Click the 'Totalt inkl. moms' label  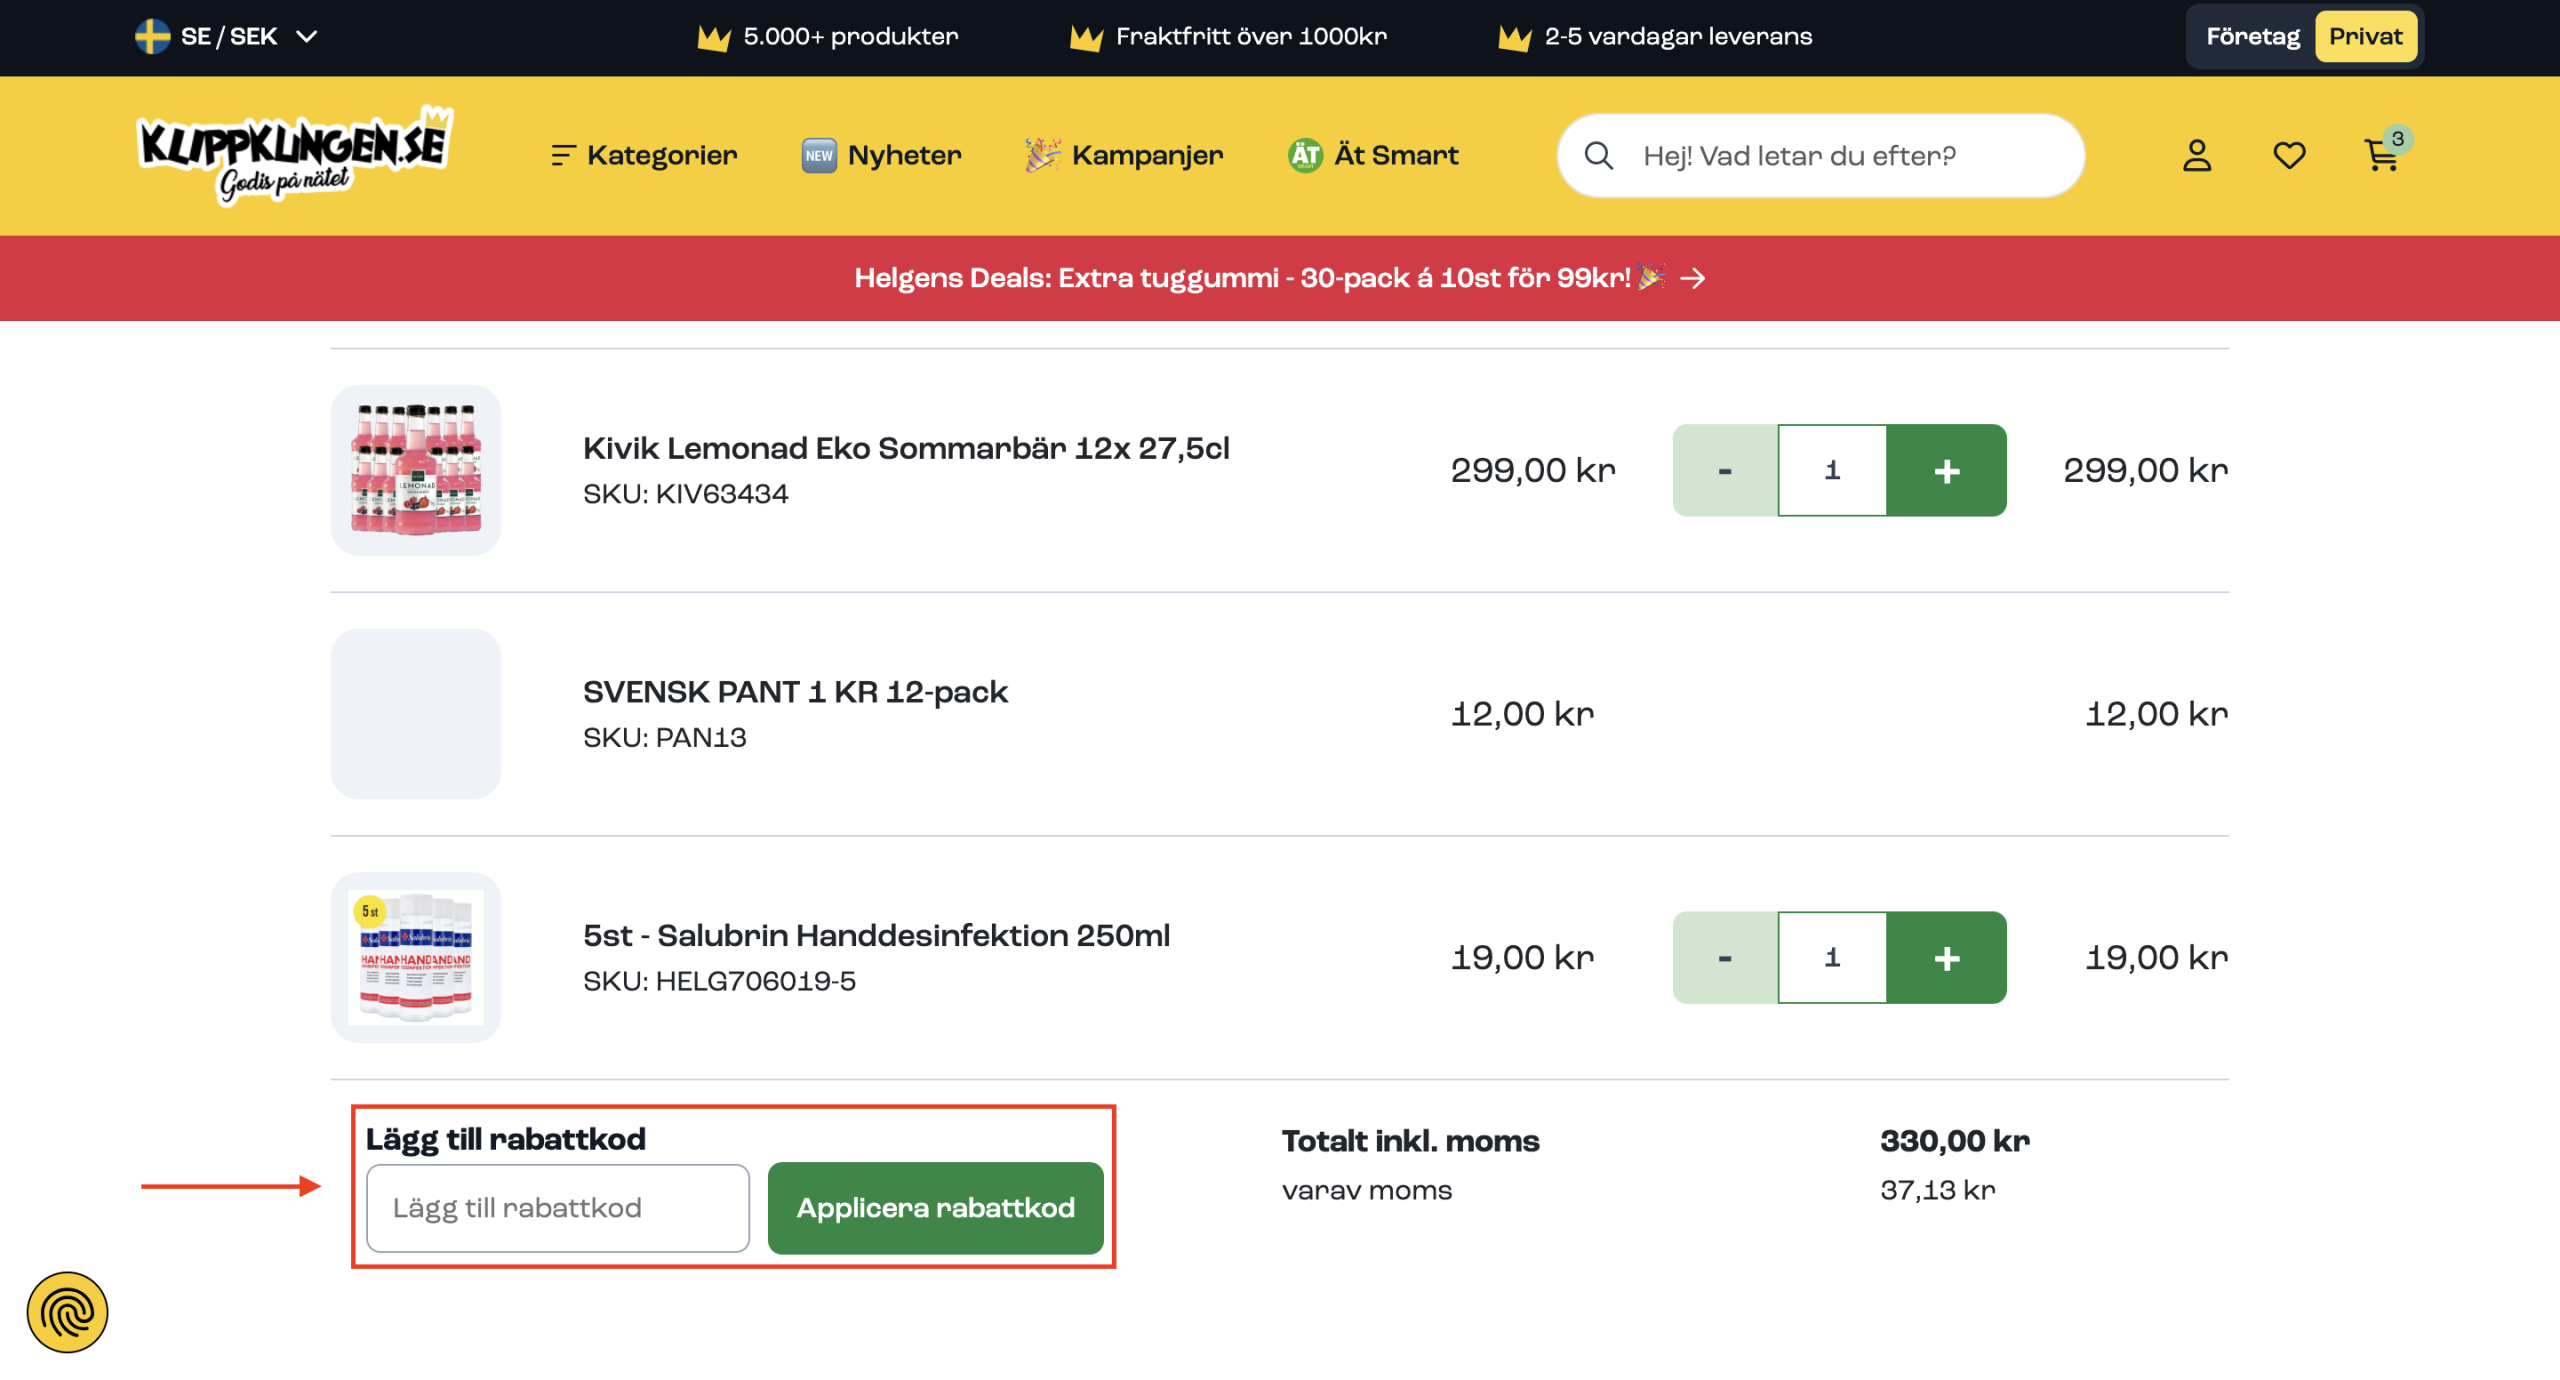pos(1410,1141)
